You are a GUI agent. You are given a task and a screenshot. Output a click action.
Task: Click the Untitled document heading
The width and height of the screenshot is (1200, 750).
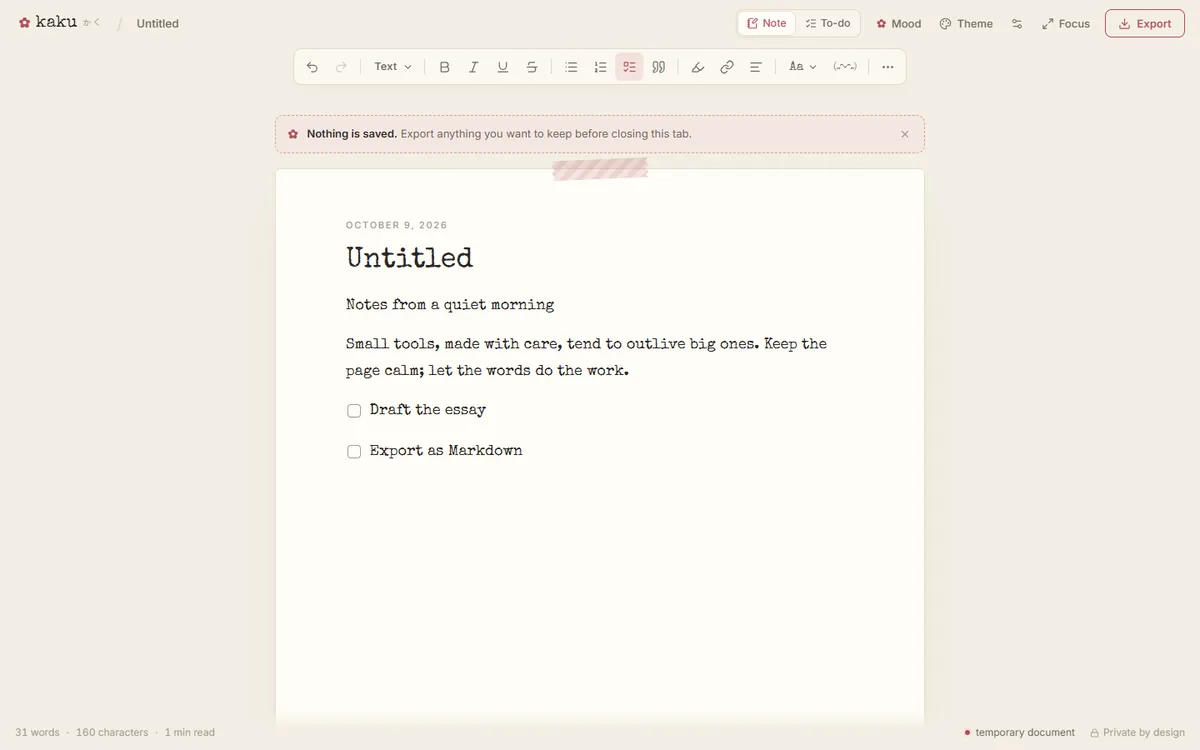[409, 258]
